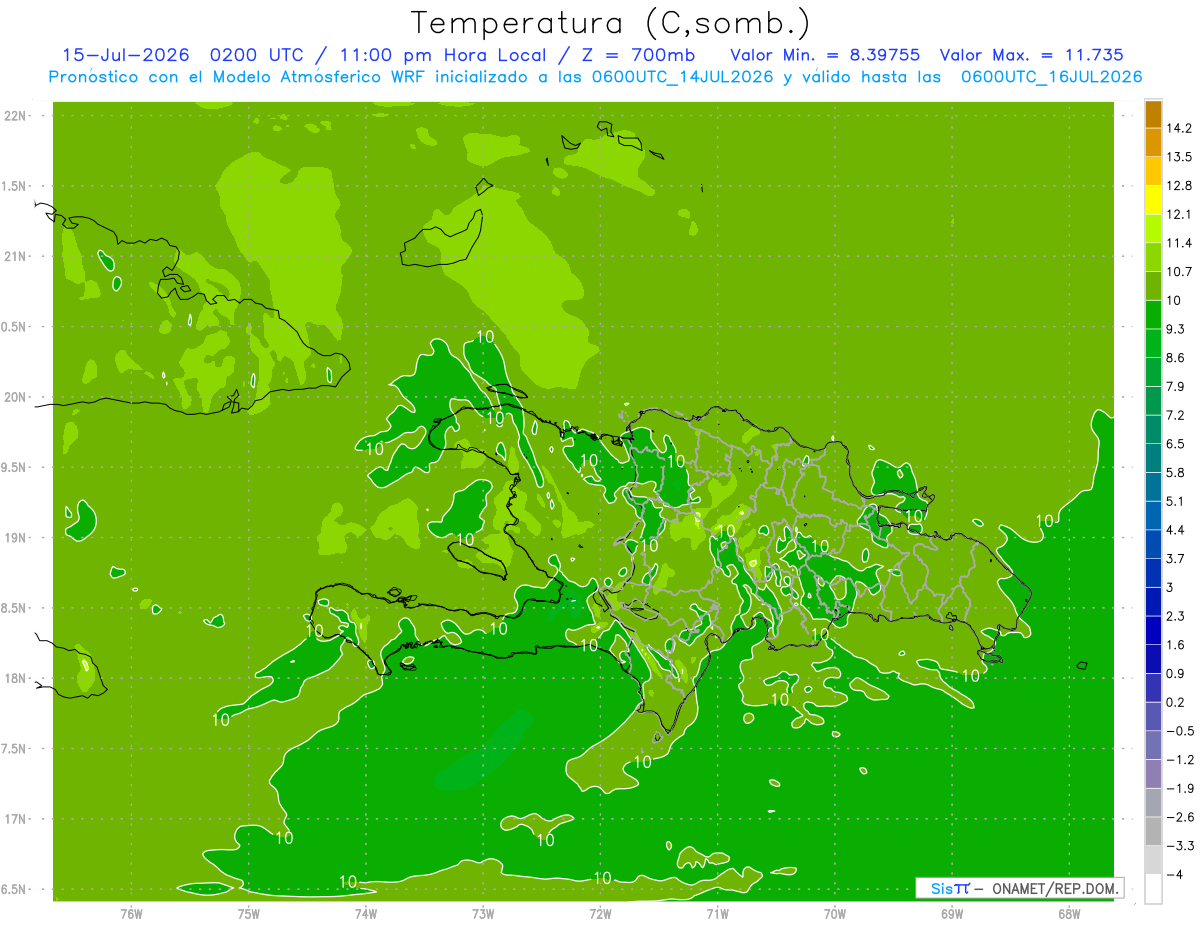Click the '72W' longitude label

point(600,914)
